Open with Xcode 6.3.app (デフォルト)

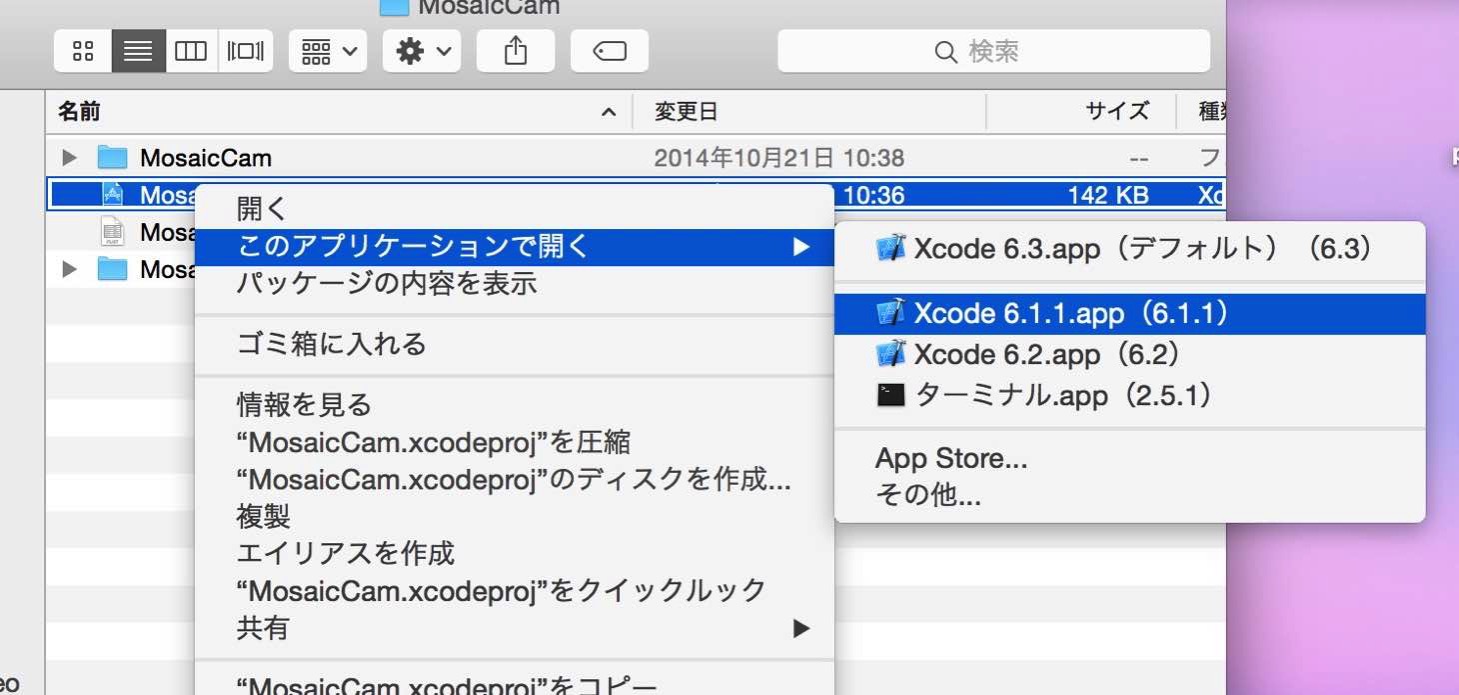pos(1130,249)
